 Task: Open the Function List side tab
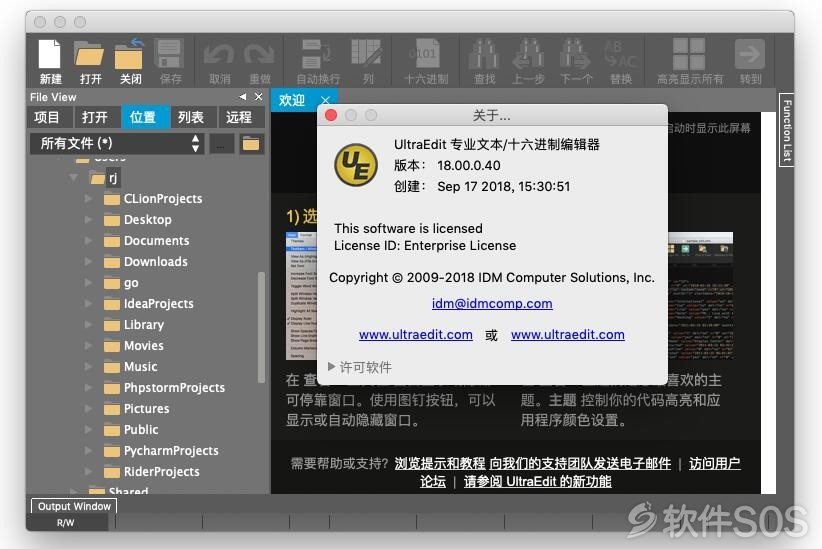[x=786, y=130]
